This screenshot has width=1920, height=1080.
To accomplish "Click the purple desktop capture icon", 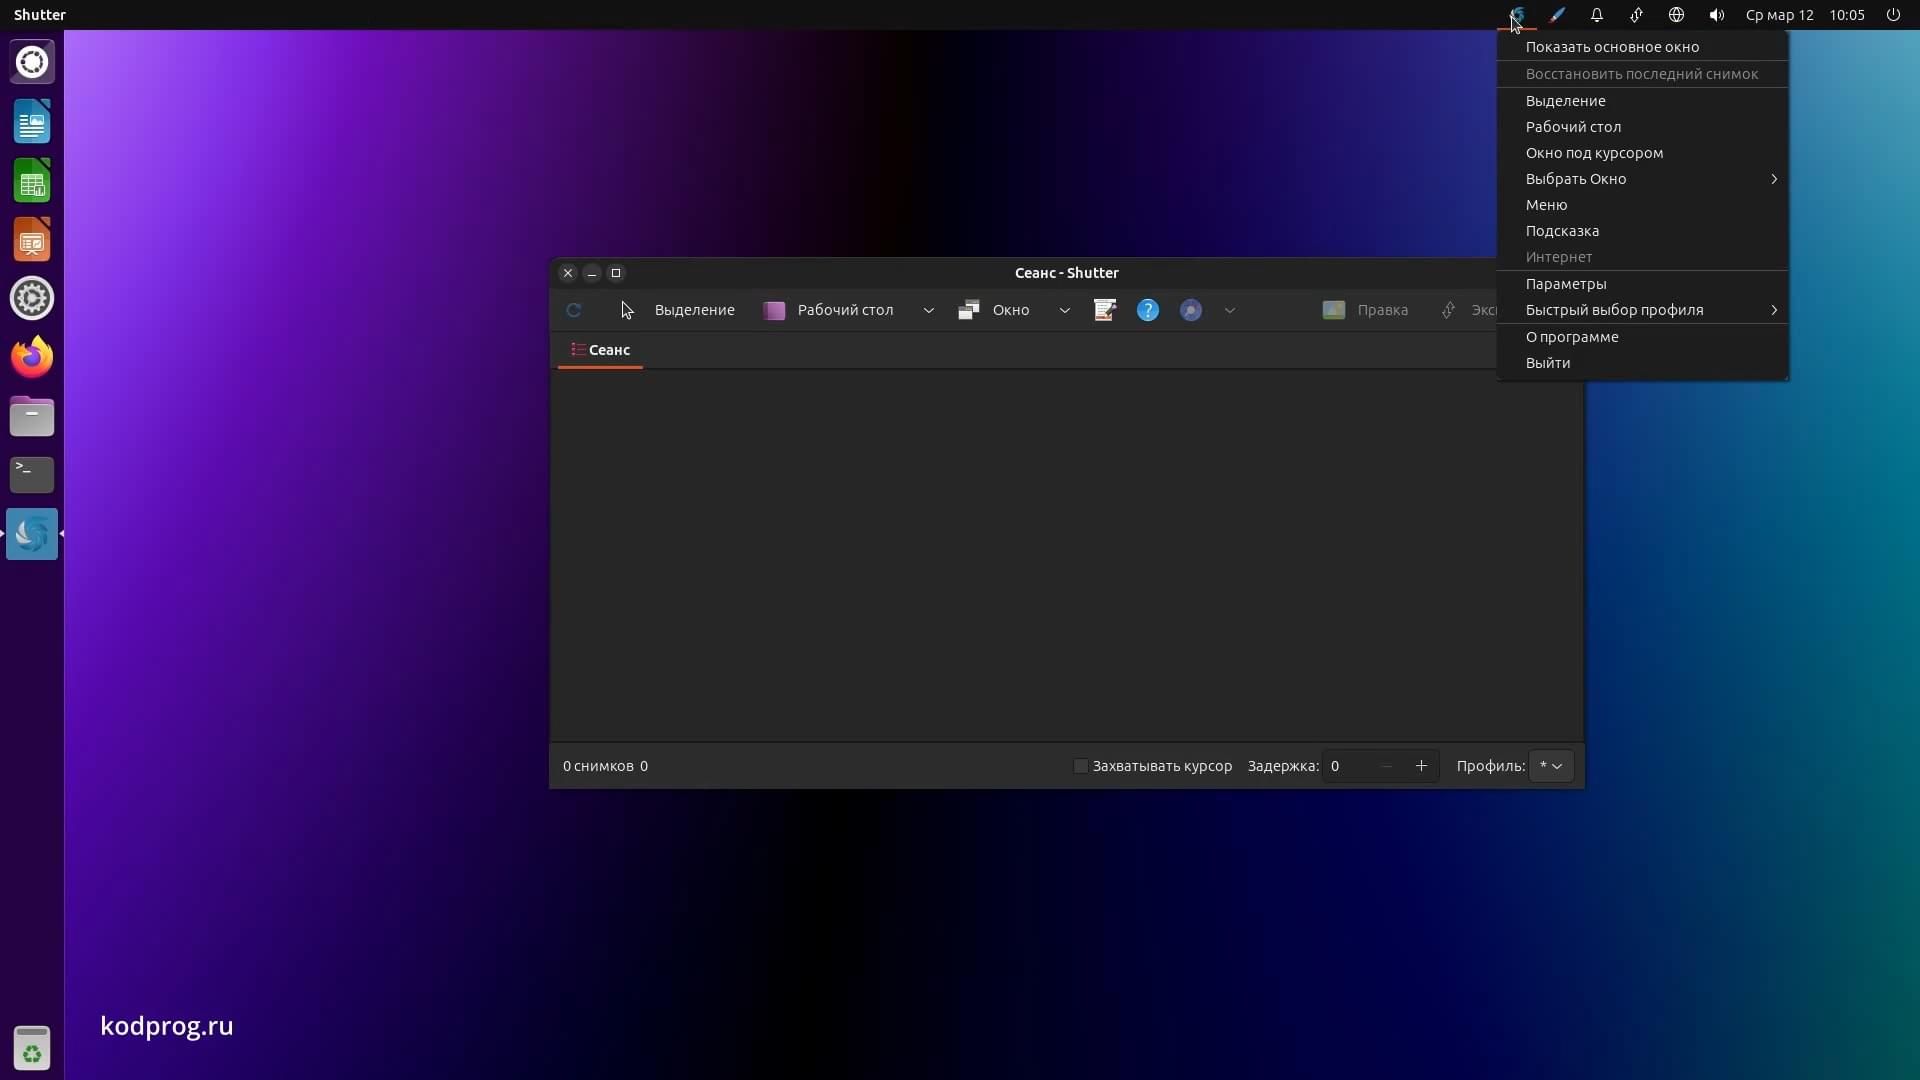I will click(774, 310).
